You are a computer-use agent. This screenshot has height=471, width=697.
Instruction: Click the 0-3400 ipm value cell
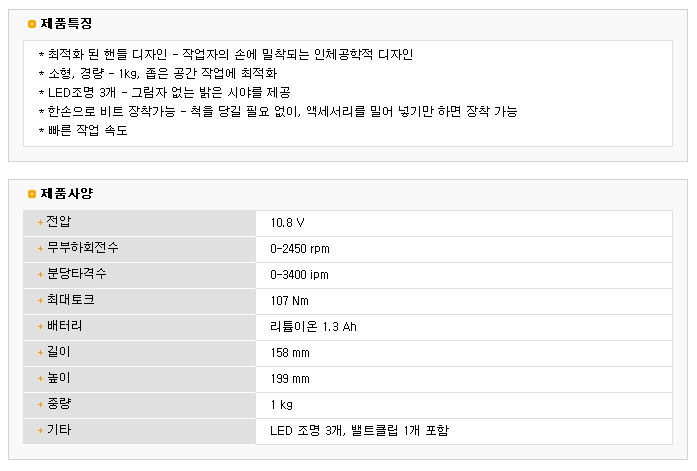click(464, 275)
